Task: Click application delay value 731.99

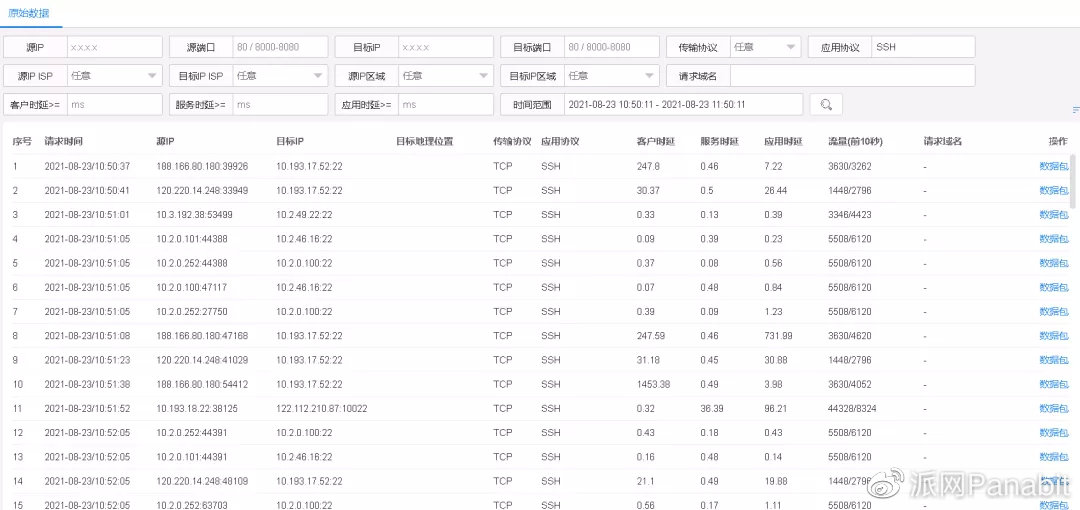Action: pyautogui.click(x=778, y=336)
